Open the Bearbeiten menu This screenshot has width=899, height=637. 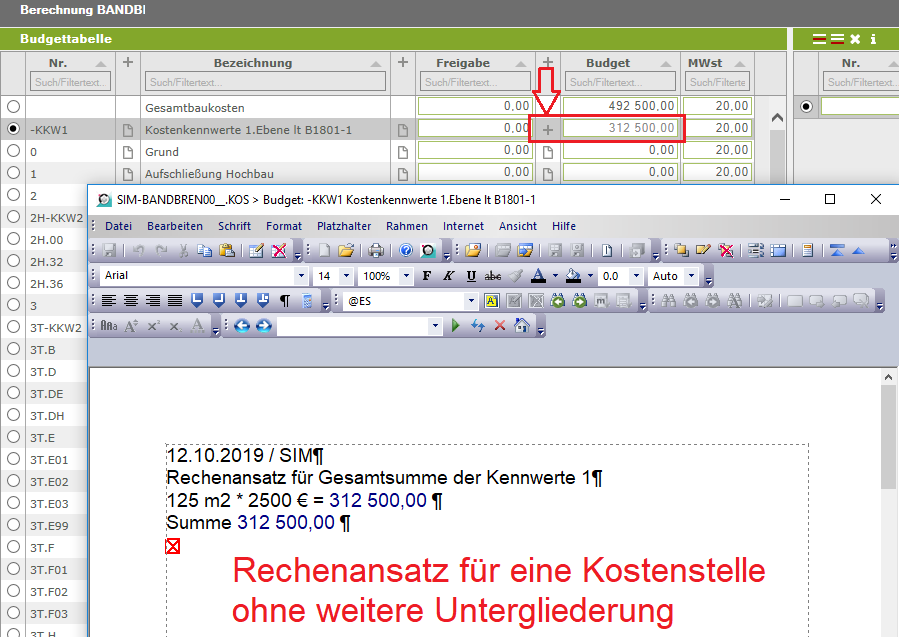point(175,226)
